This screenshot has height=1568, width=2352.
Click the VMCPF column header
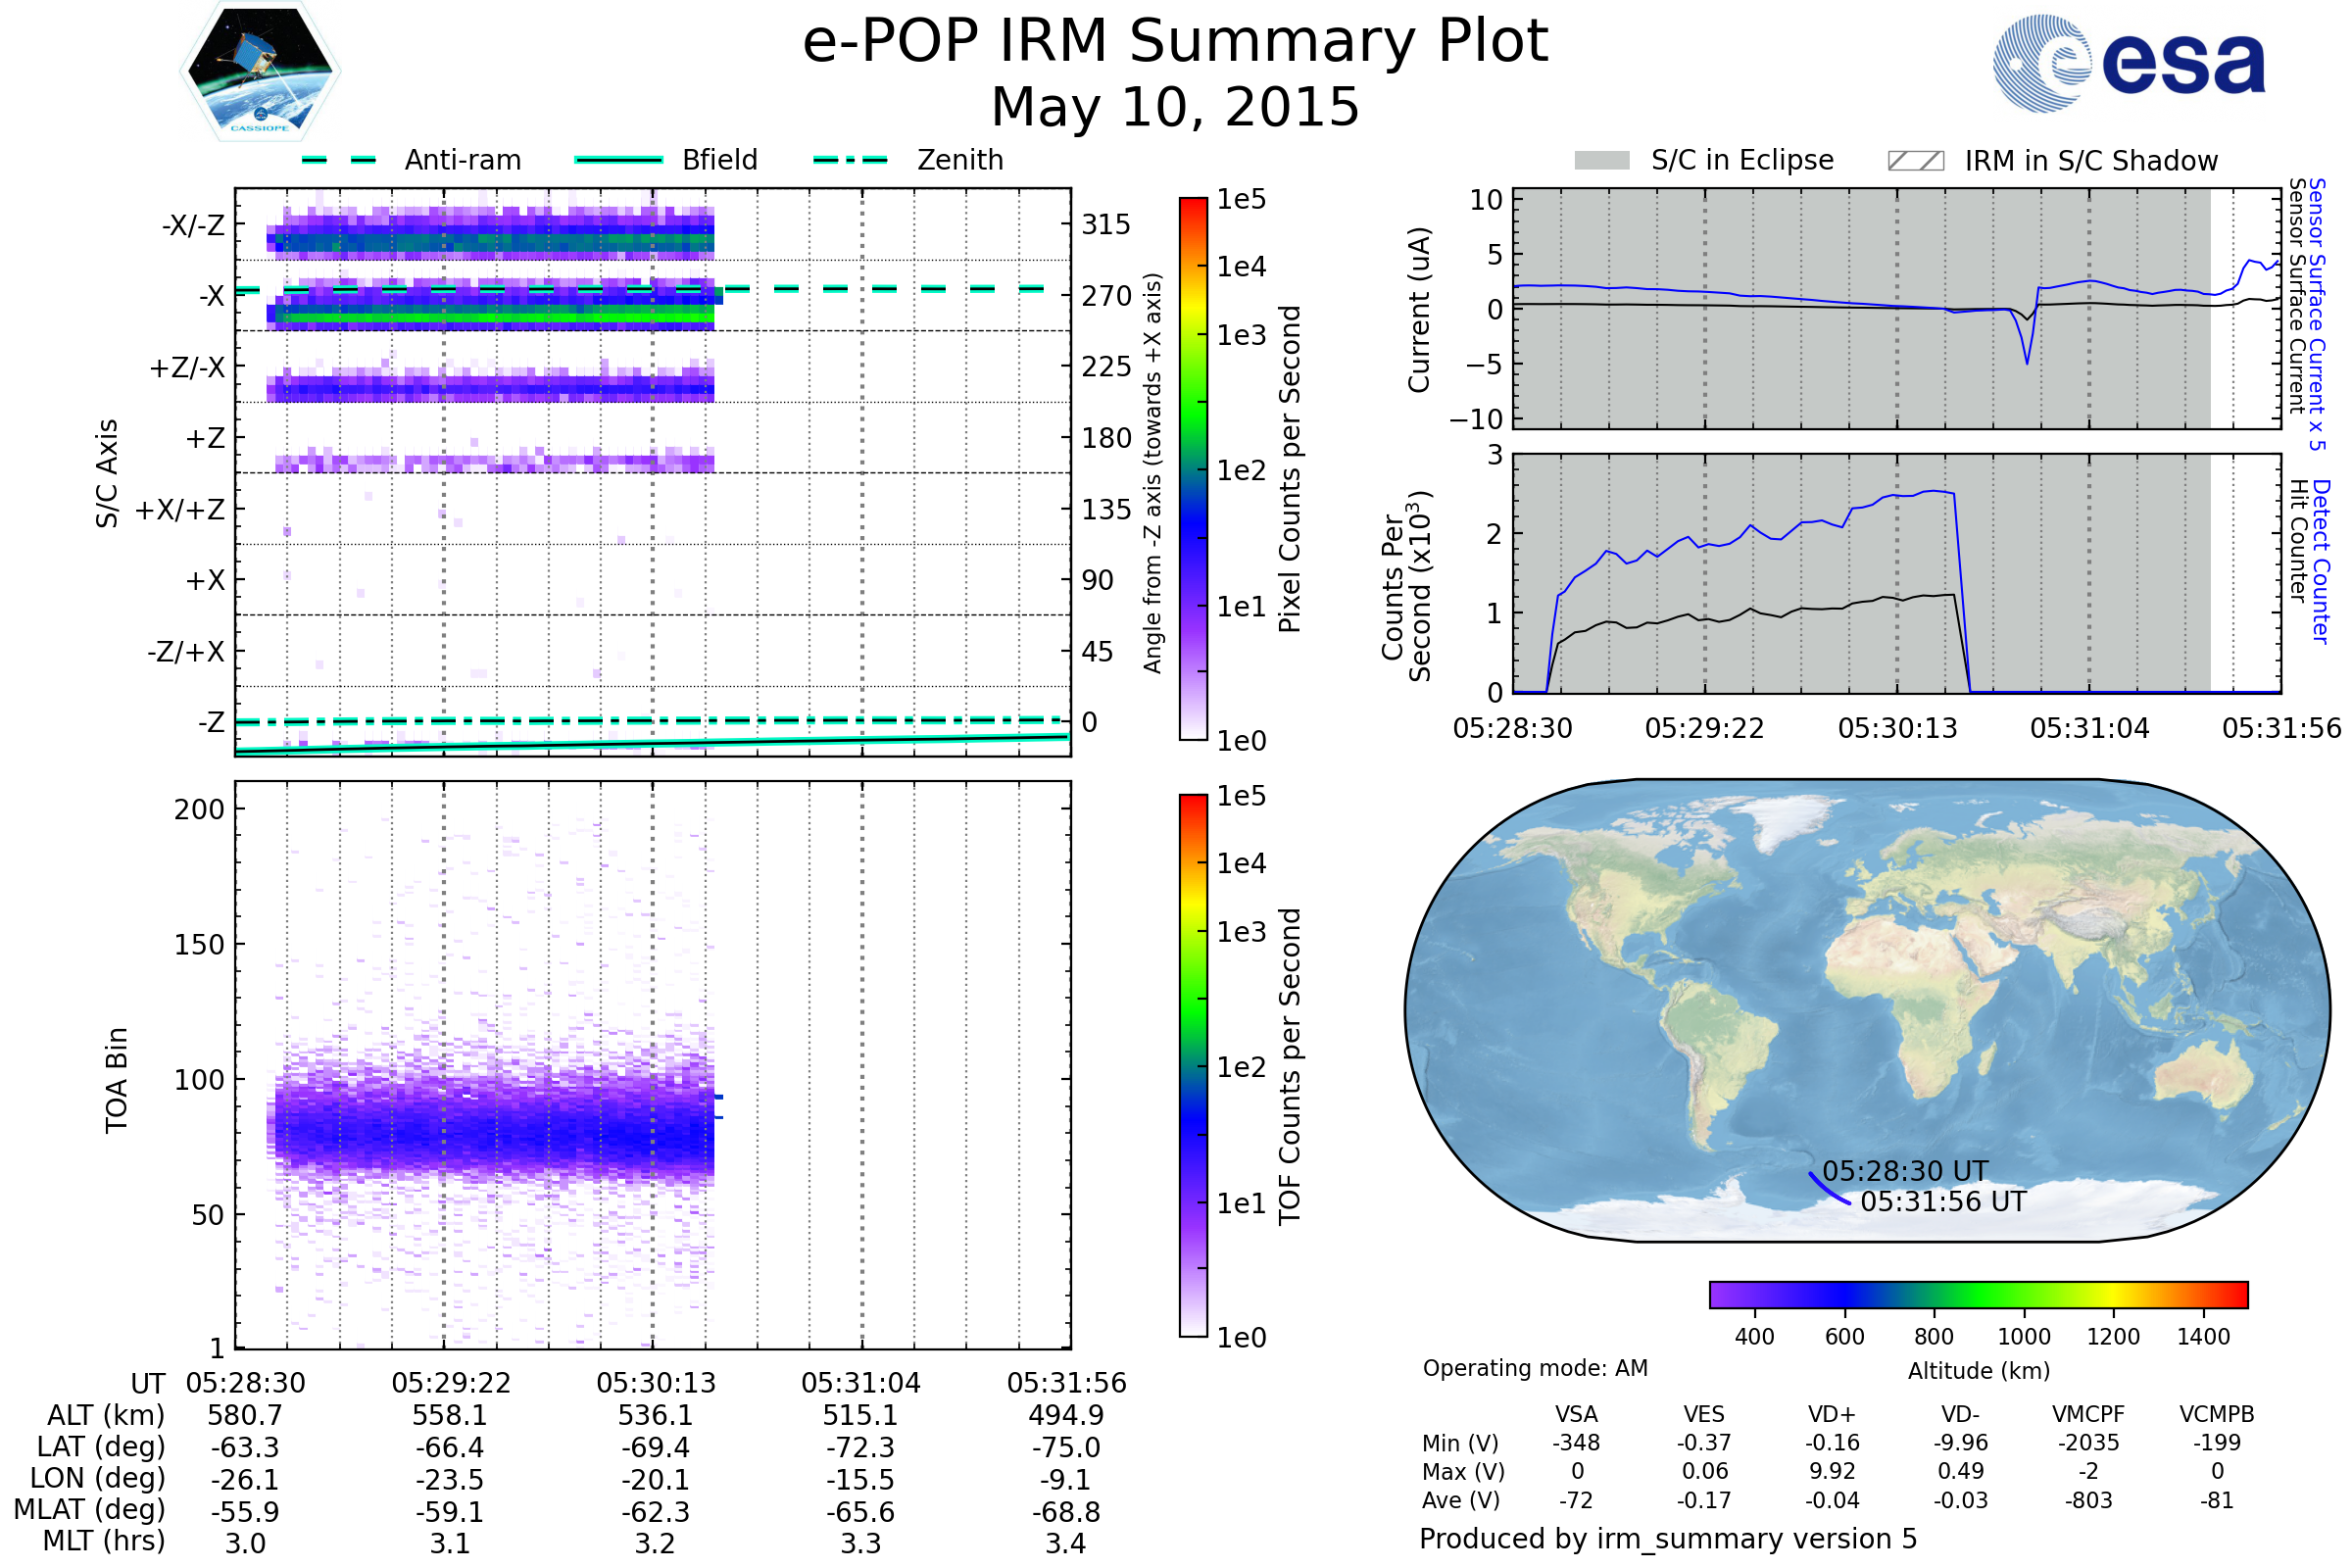(2088, 1414)
